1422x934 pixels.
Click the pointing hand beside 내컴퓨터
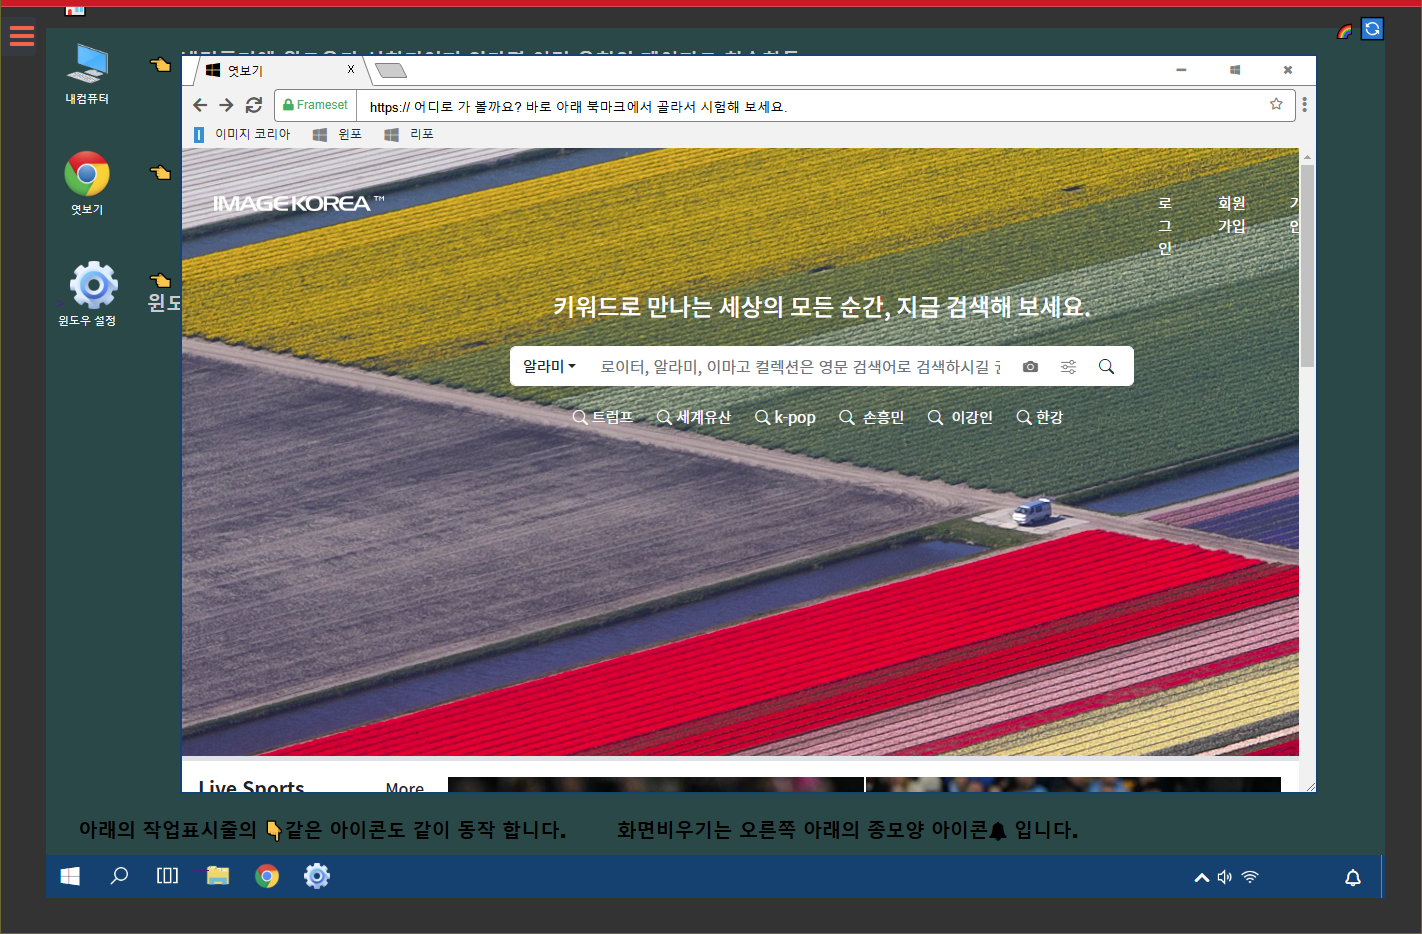coord(160,65)
